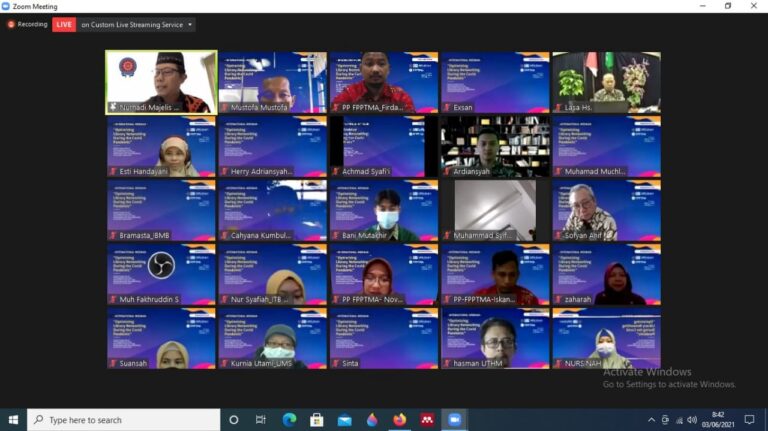Select Sofyan Arif participant tile
768x431 pixels.
(x=606, y=210)
